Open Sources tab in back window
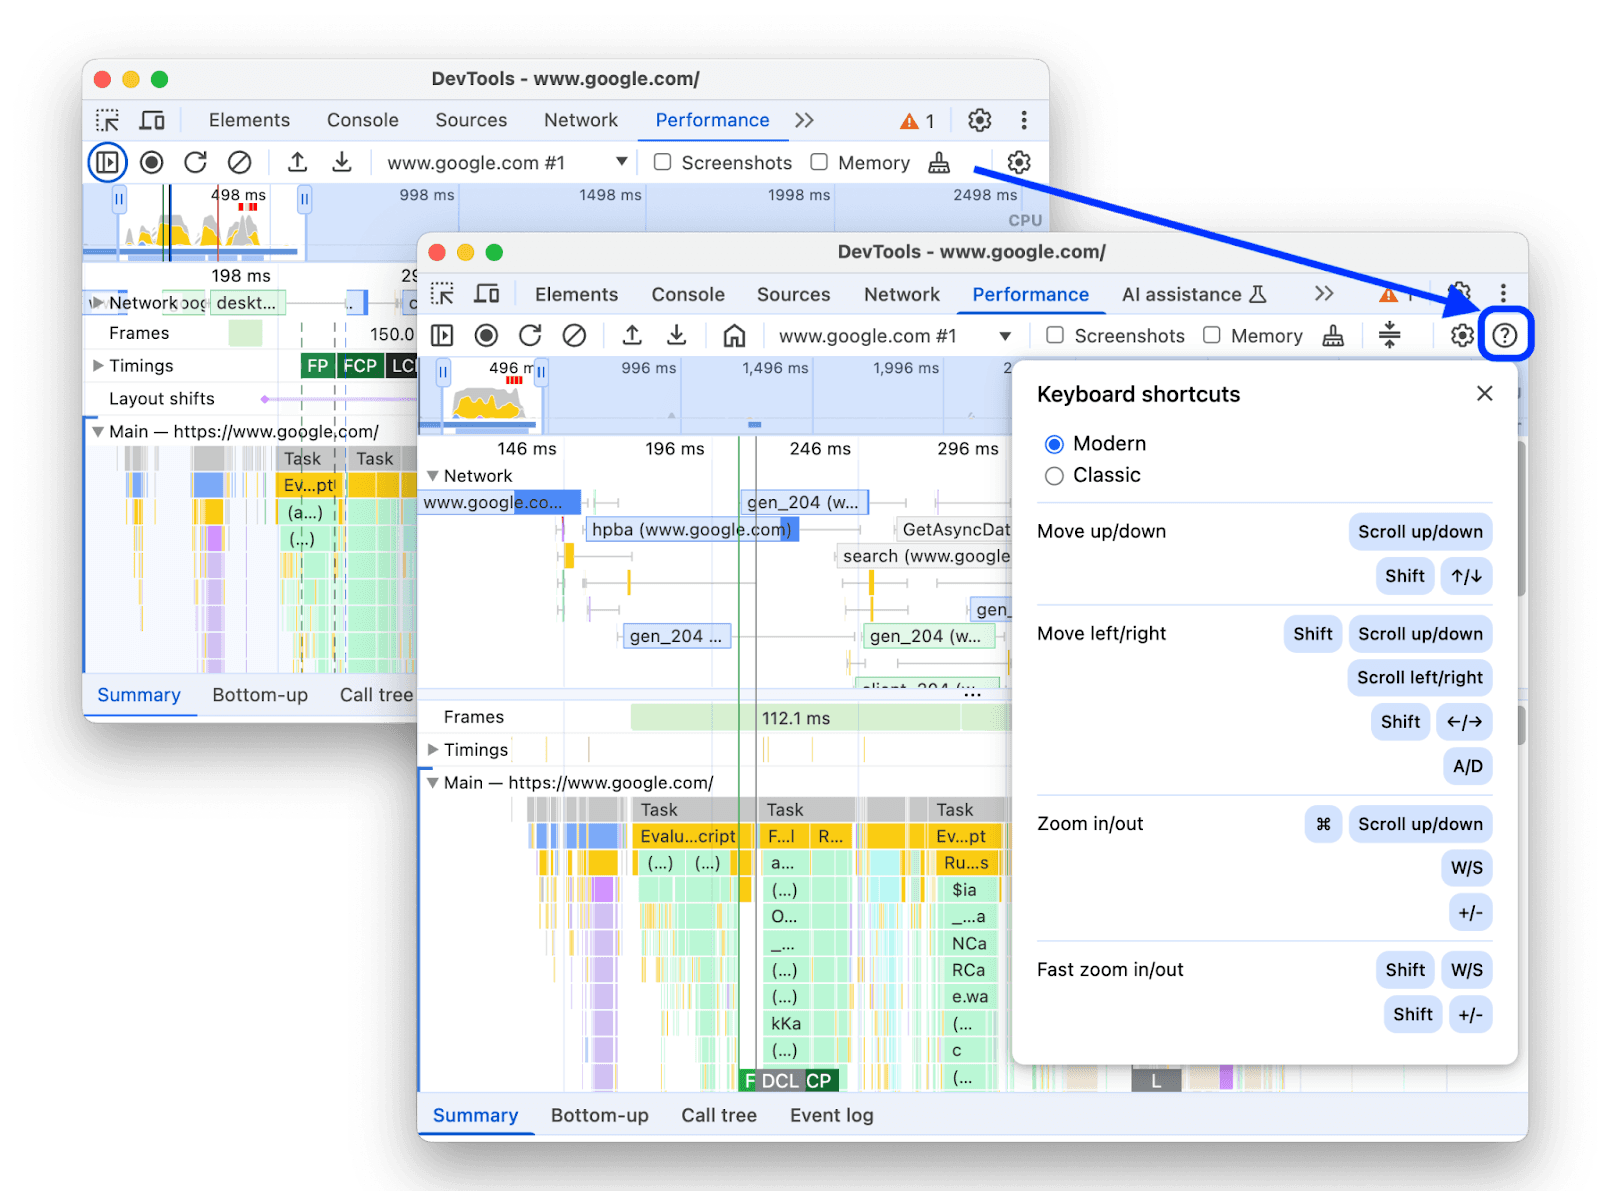 (471, 120)
